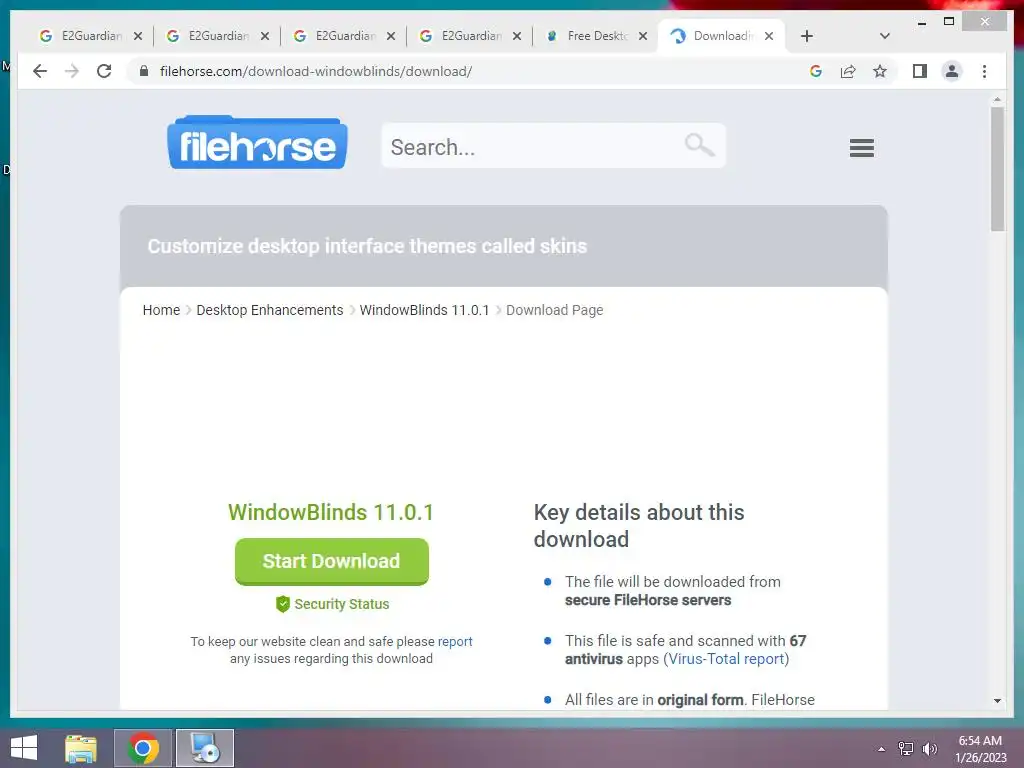Go back to the previous page
The image size is (1024, 768).
(x=40, y=71)
